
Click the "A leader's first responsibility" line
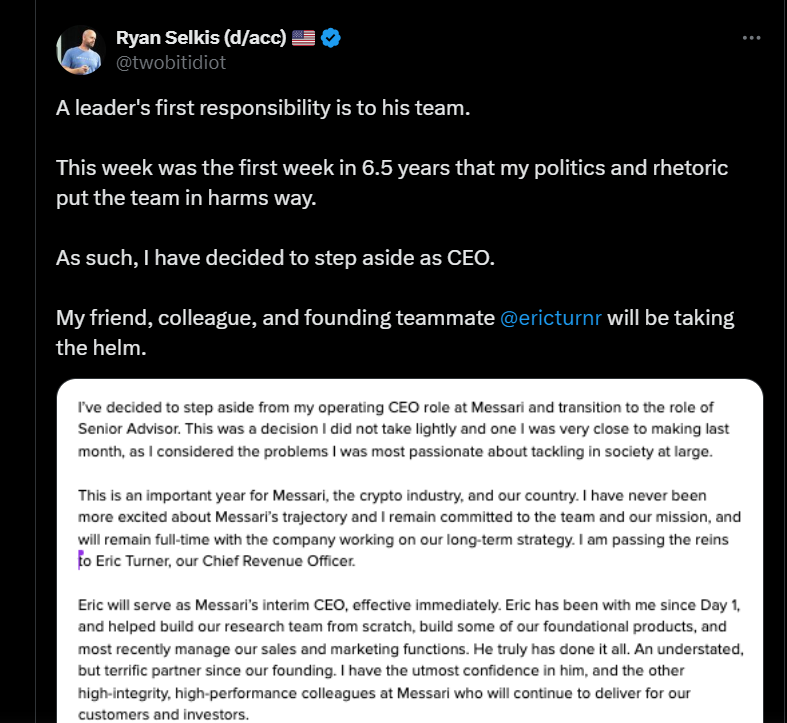[x=263, y=108]
